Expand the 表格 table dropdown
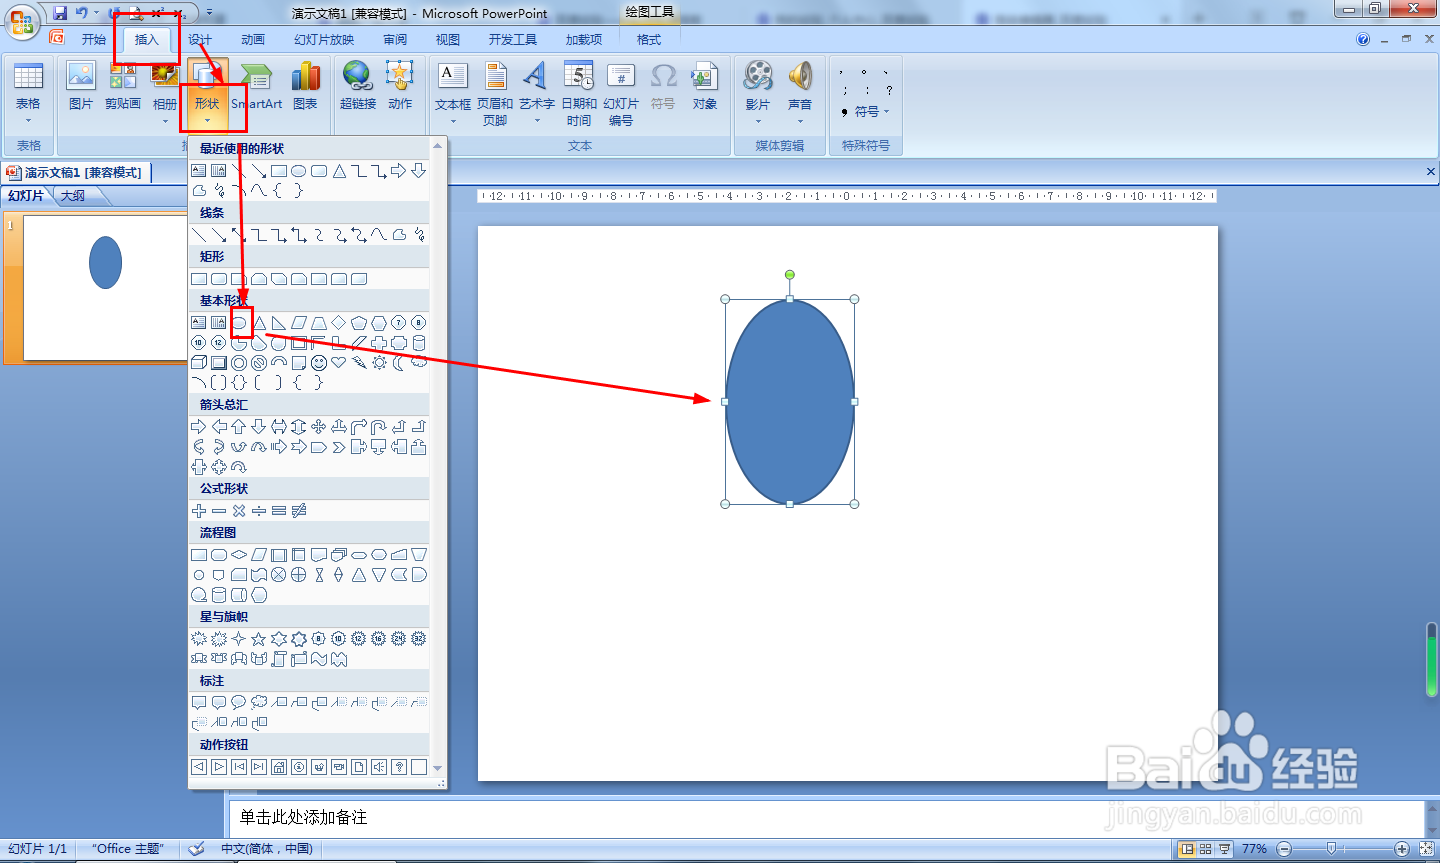This screenshot has width=1440, height=863. click(28, 121)
